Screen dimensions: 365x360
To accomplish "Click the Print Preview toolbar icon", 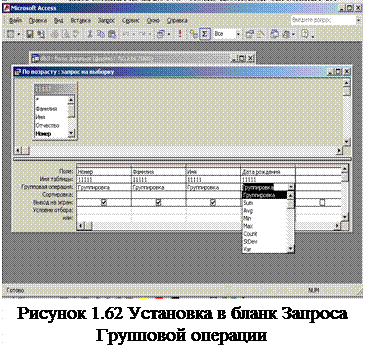I will coord(65,34).
